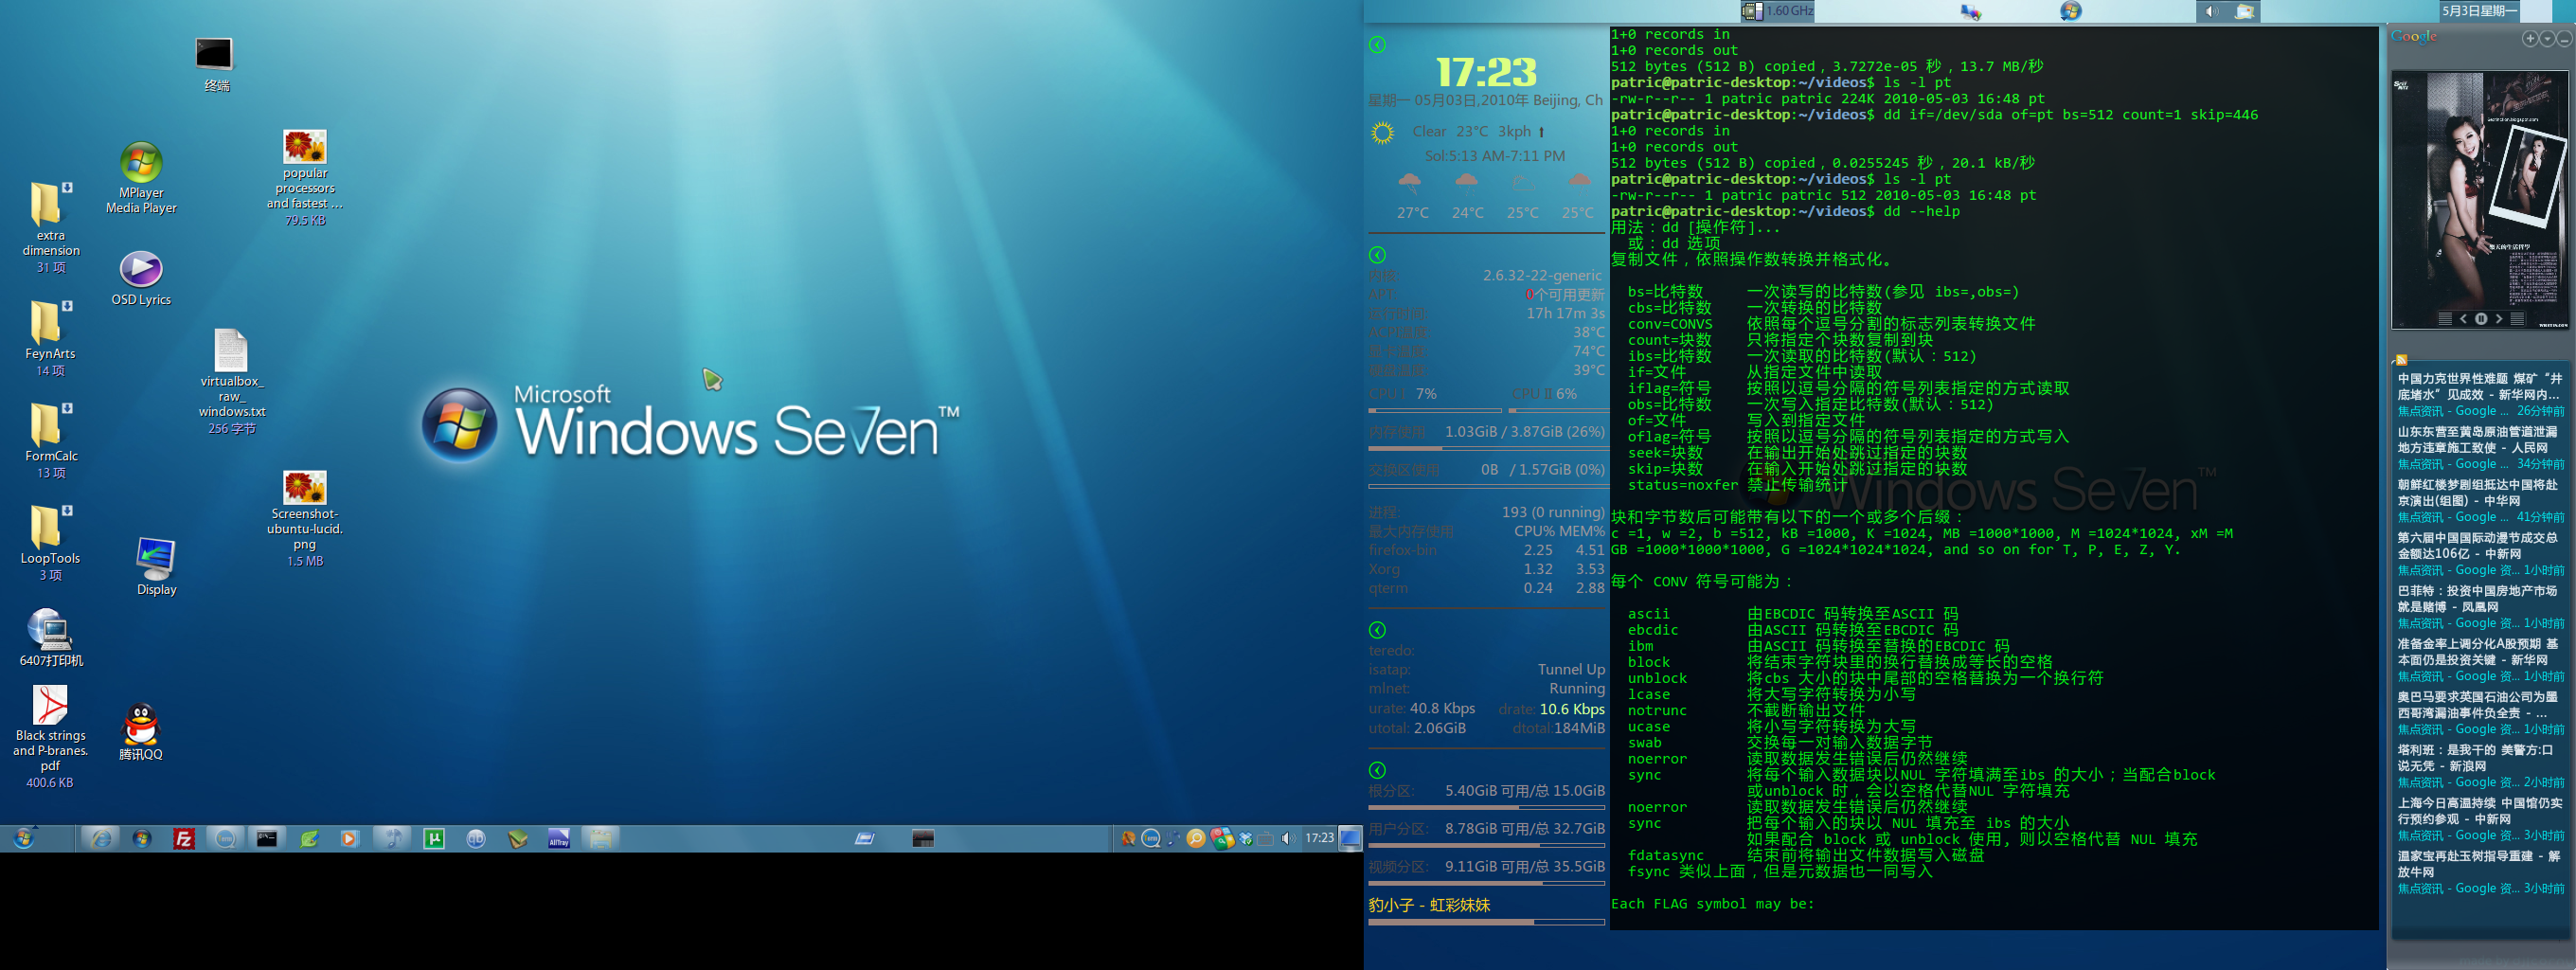The width and height of the screenshot is (2576, 970).
Task: Open the uTorrent taskbar icon
Action: pos(434,839)
